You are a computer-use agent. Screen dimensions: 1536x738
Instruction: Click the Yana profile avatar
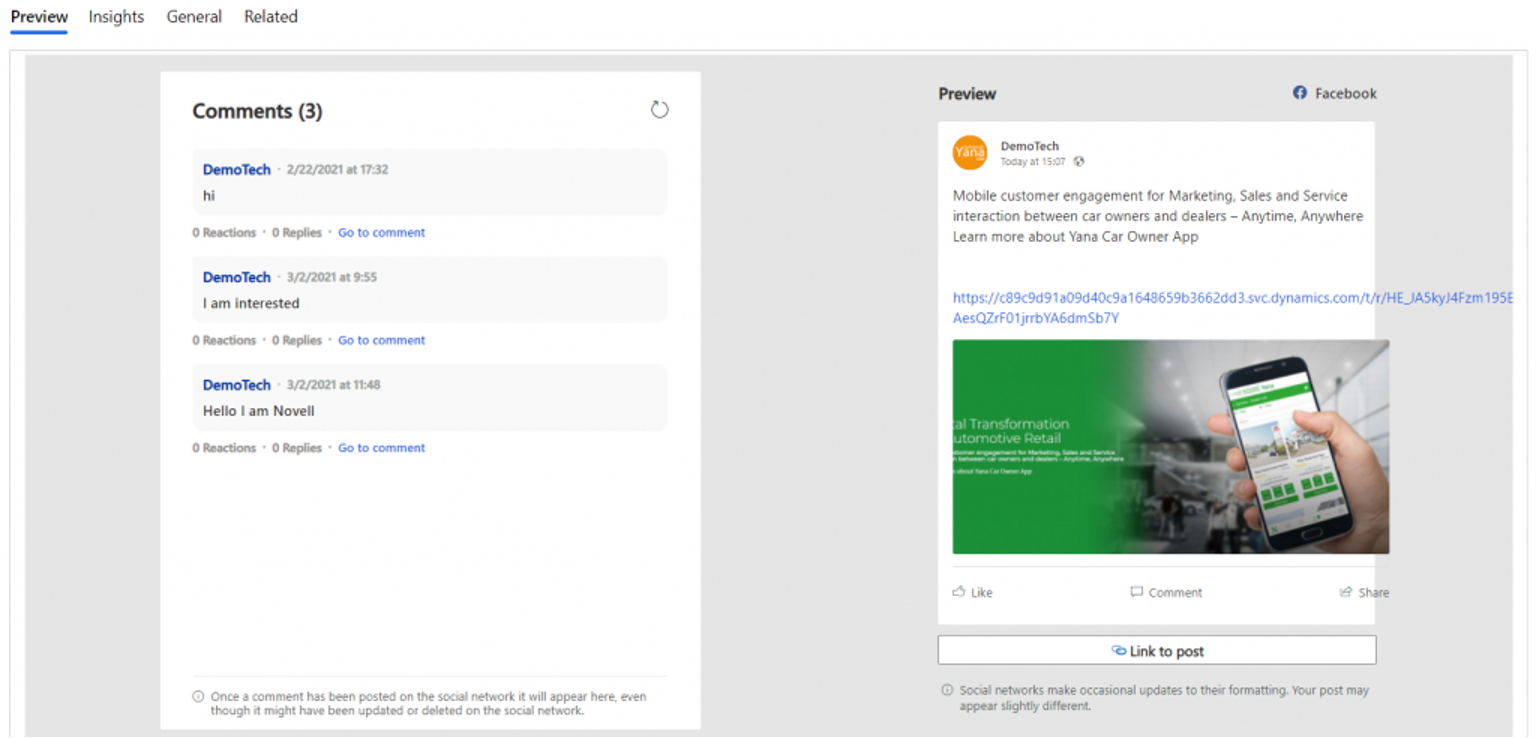[969, 153]
